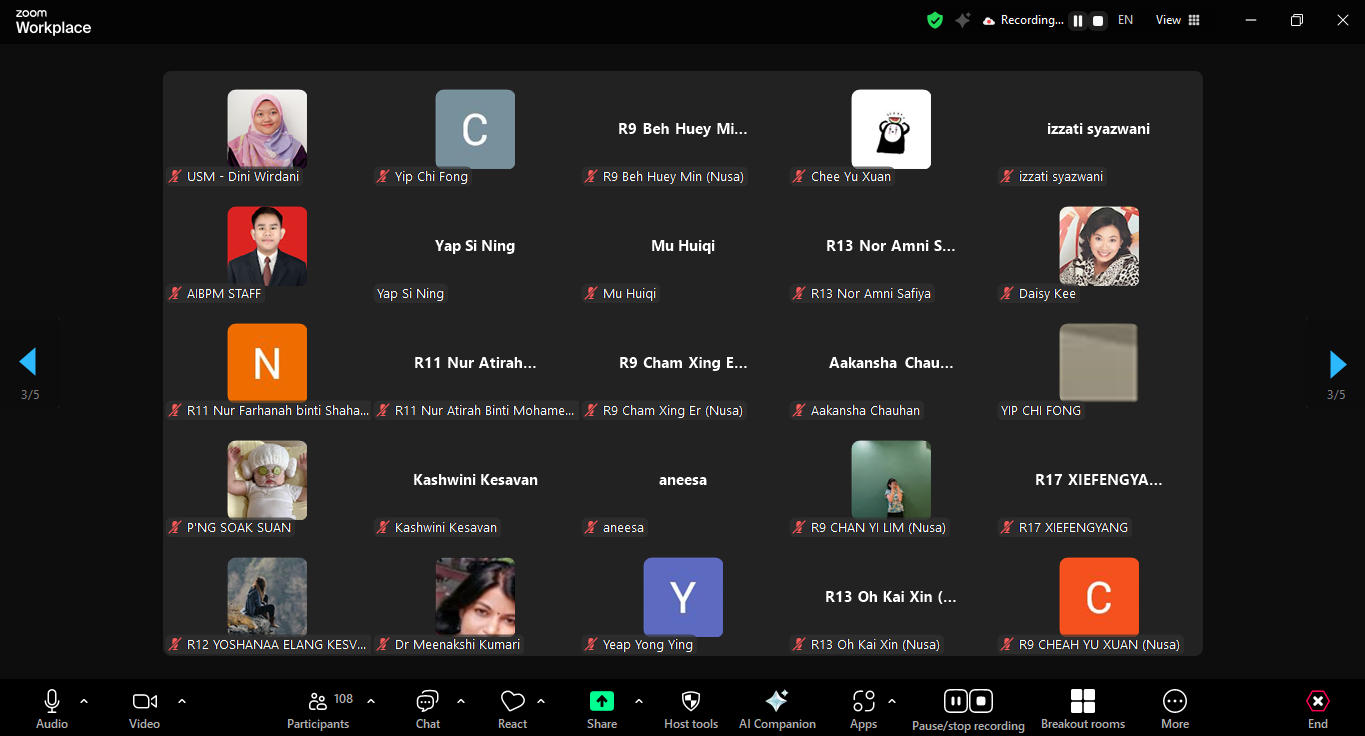This screenshot has height=736, width=1365.
Task: Select Chee Yu Xuan's penguin avatar
Action: click(891, 129)
